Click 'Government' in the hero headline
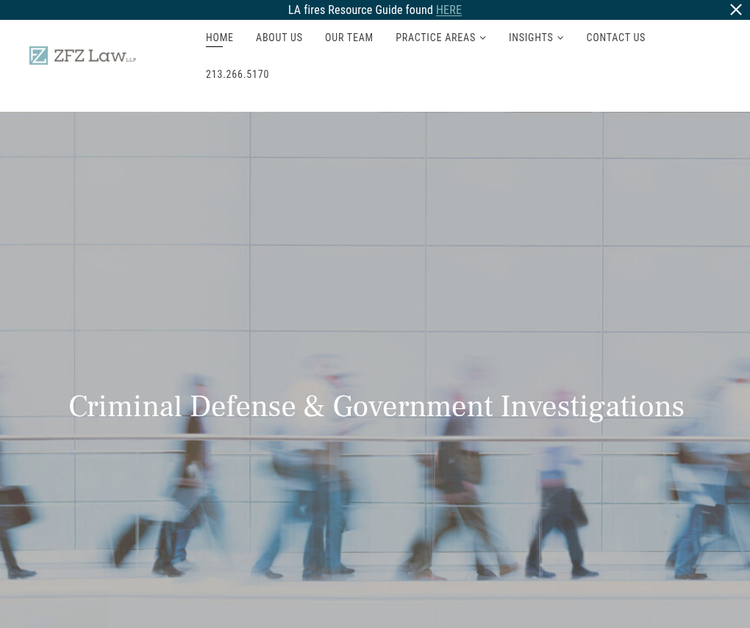The height and width of the screenshot is (628, 750). 412,407
